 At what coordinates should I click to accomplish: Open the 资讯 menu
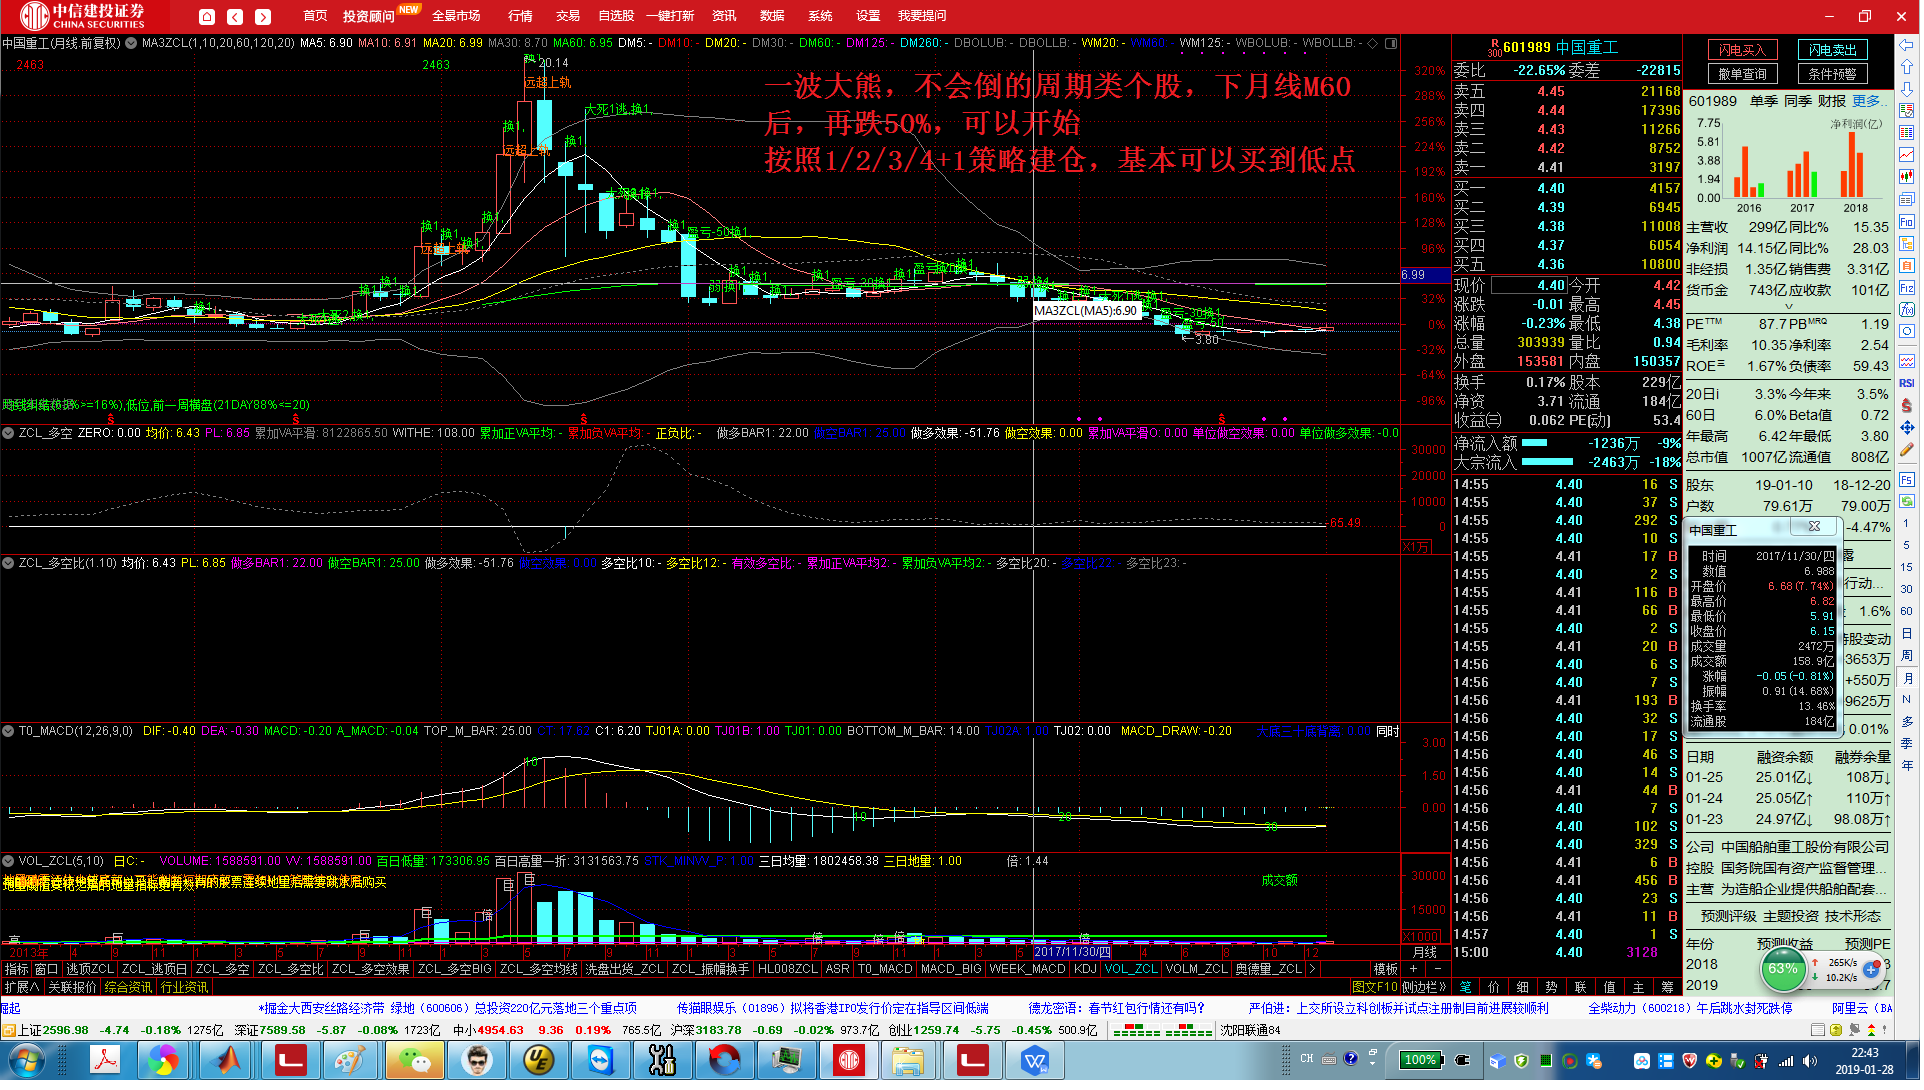point(724,16)
